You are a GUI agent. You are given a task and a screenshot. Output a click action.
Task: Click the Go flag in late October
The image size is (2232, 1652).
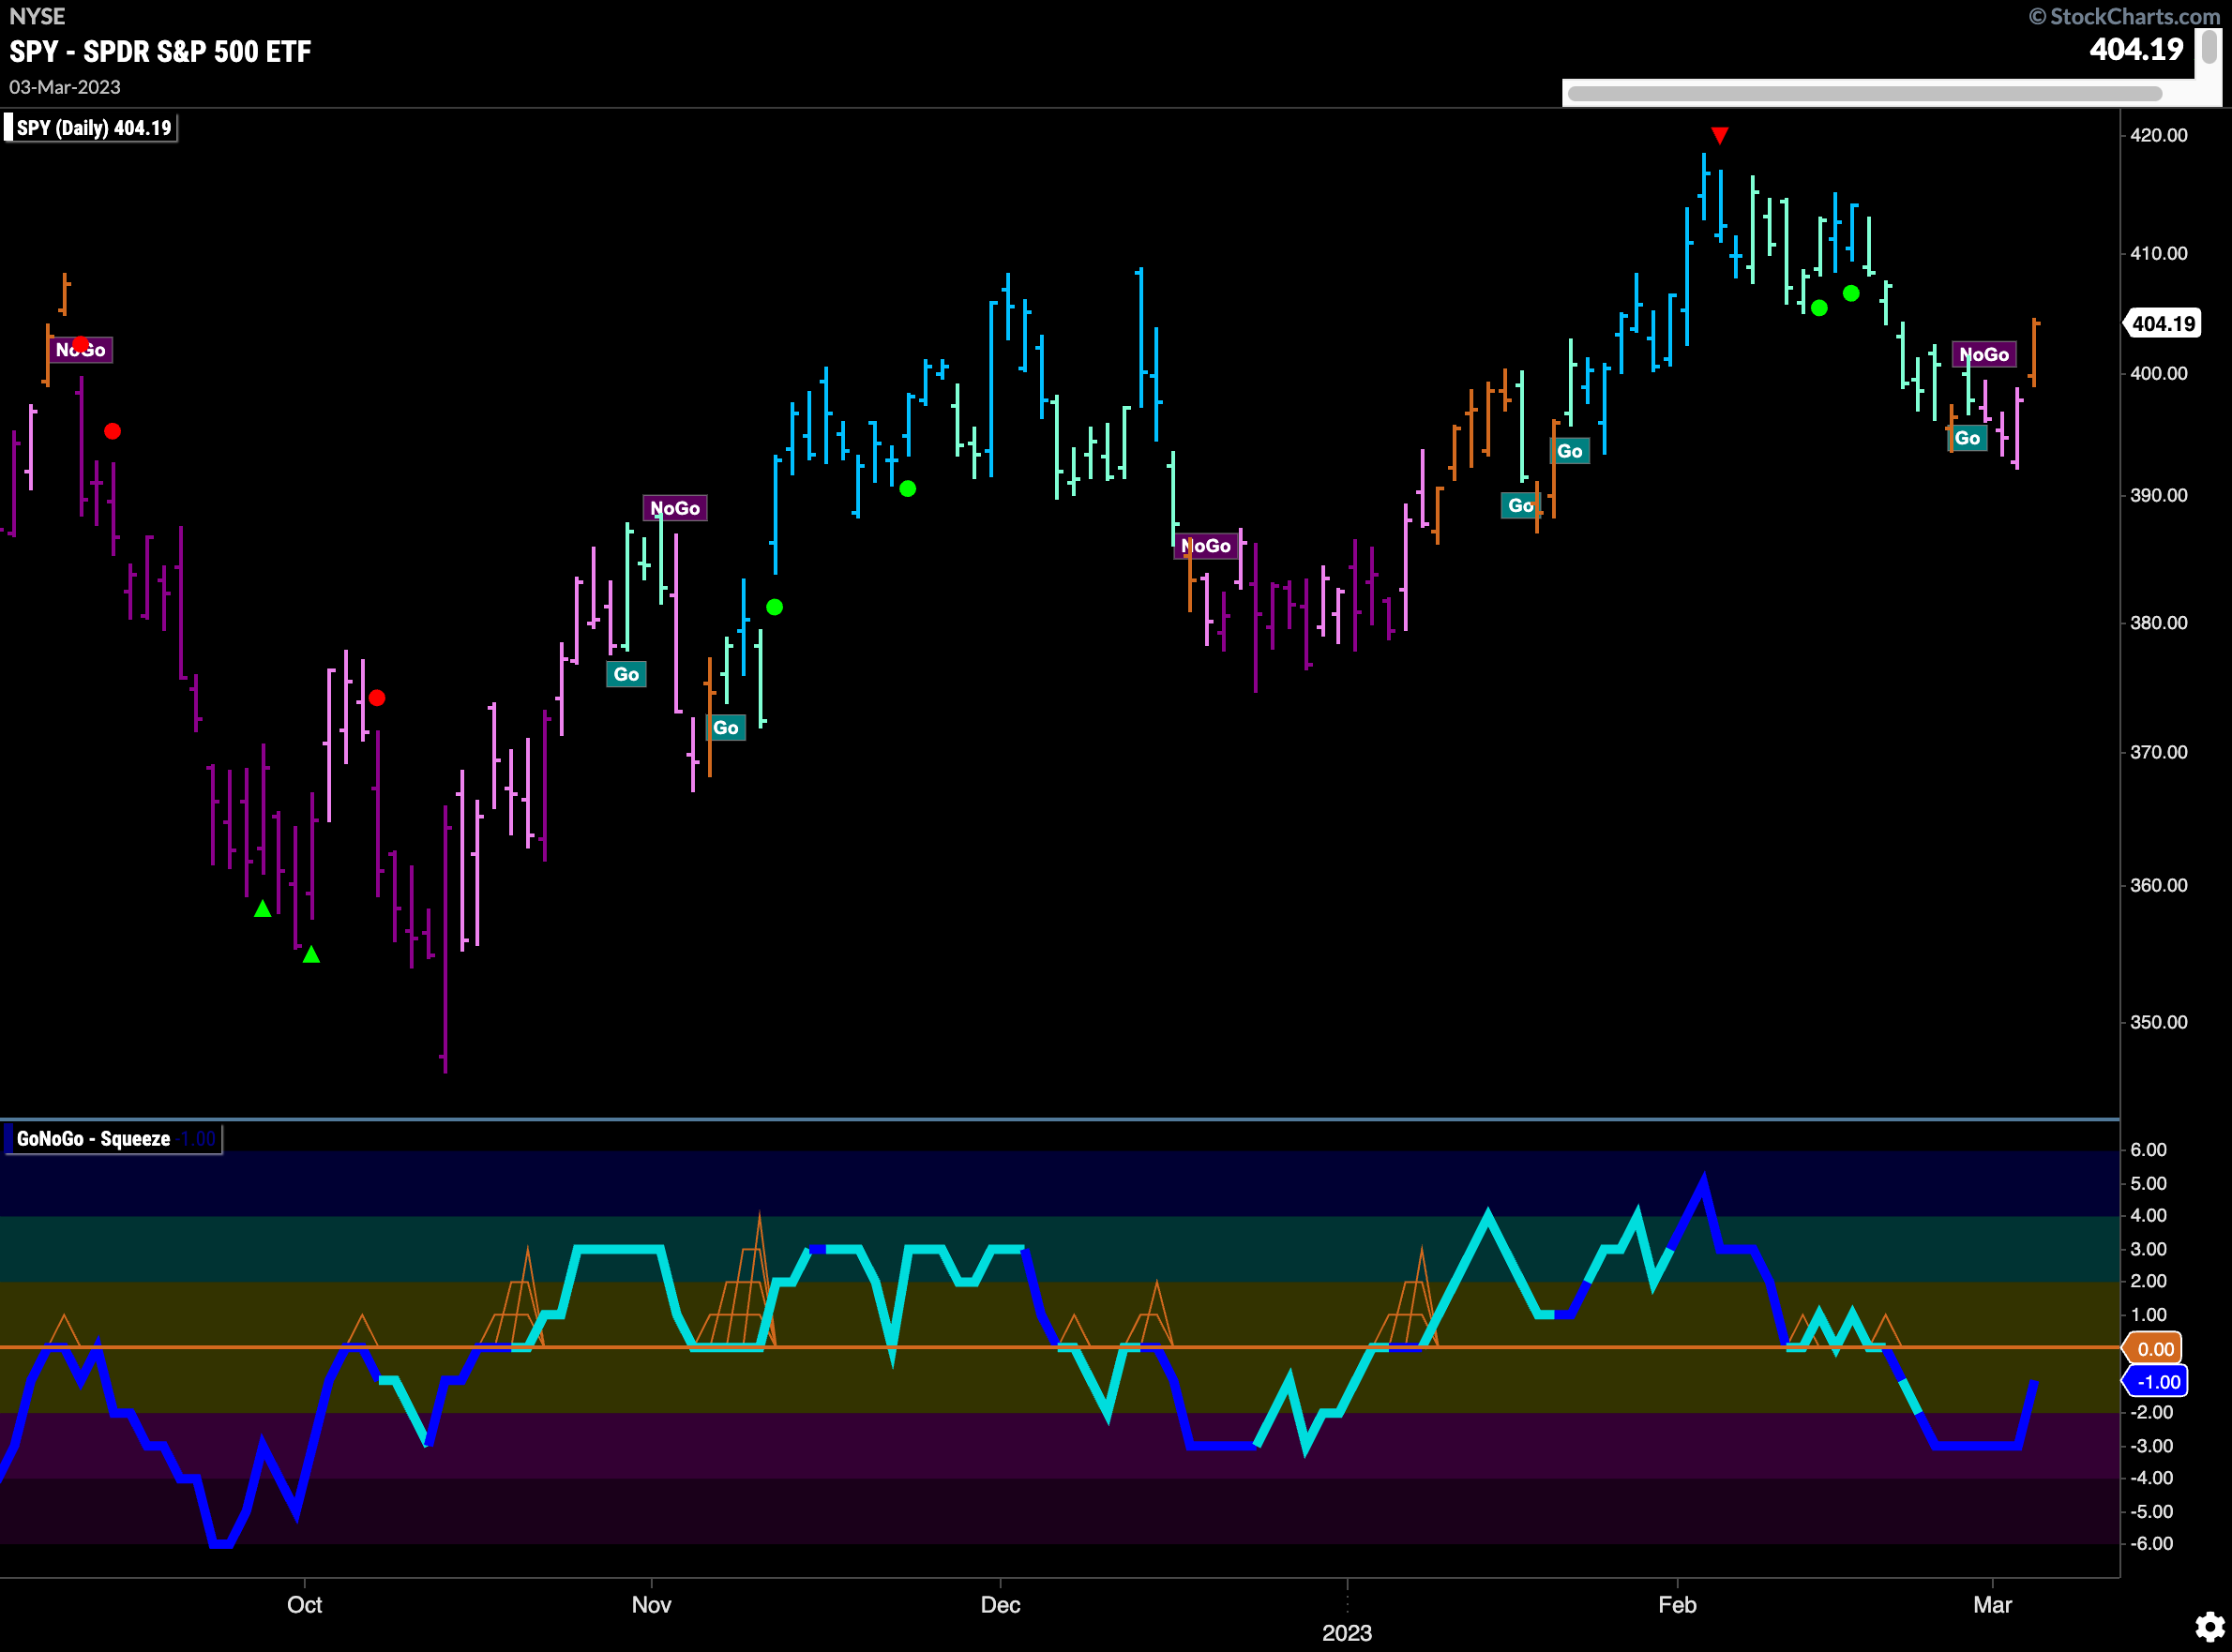click(x=626, y=674)
